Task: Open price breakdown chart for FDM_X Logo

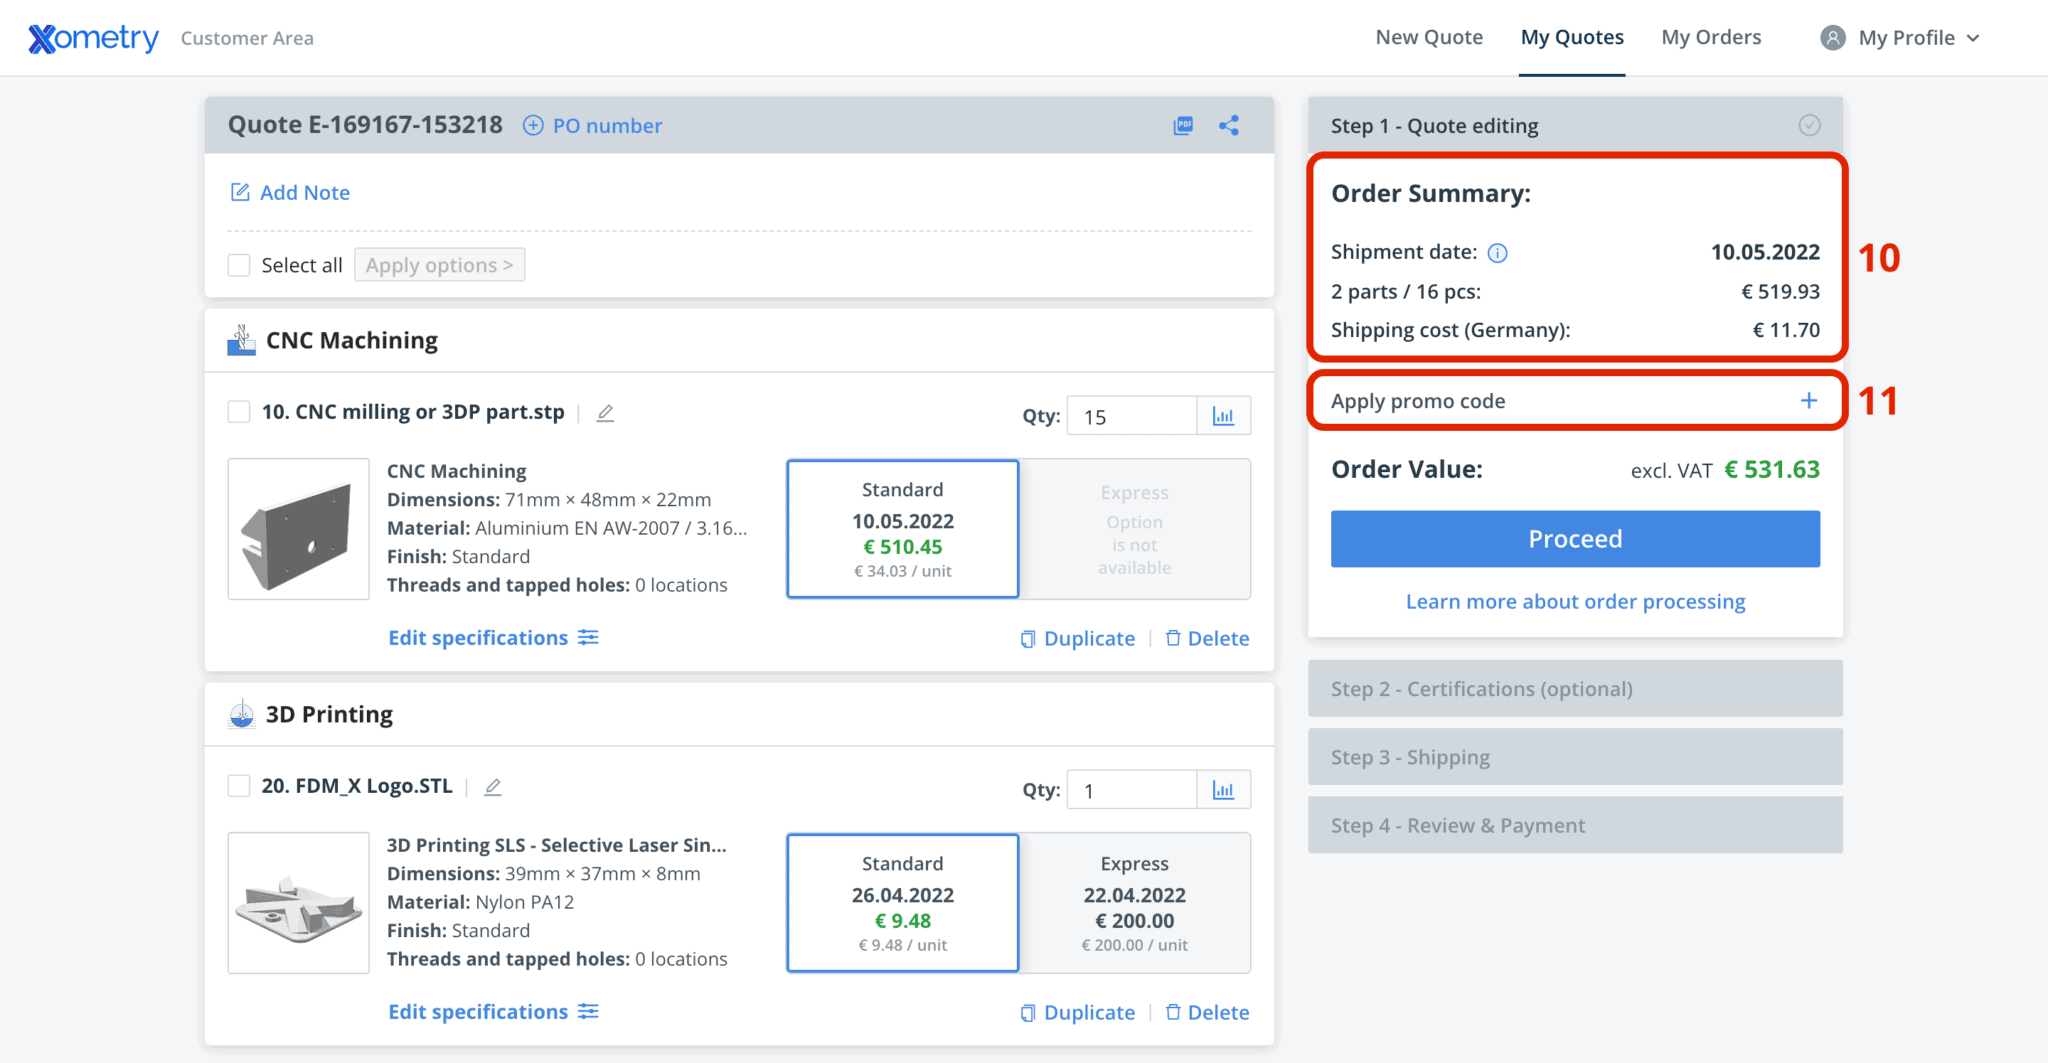Action: pyautogui.click(x=1223, y=789)
